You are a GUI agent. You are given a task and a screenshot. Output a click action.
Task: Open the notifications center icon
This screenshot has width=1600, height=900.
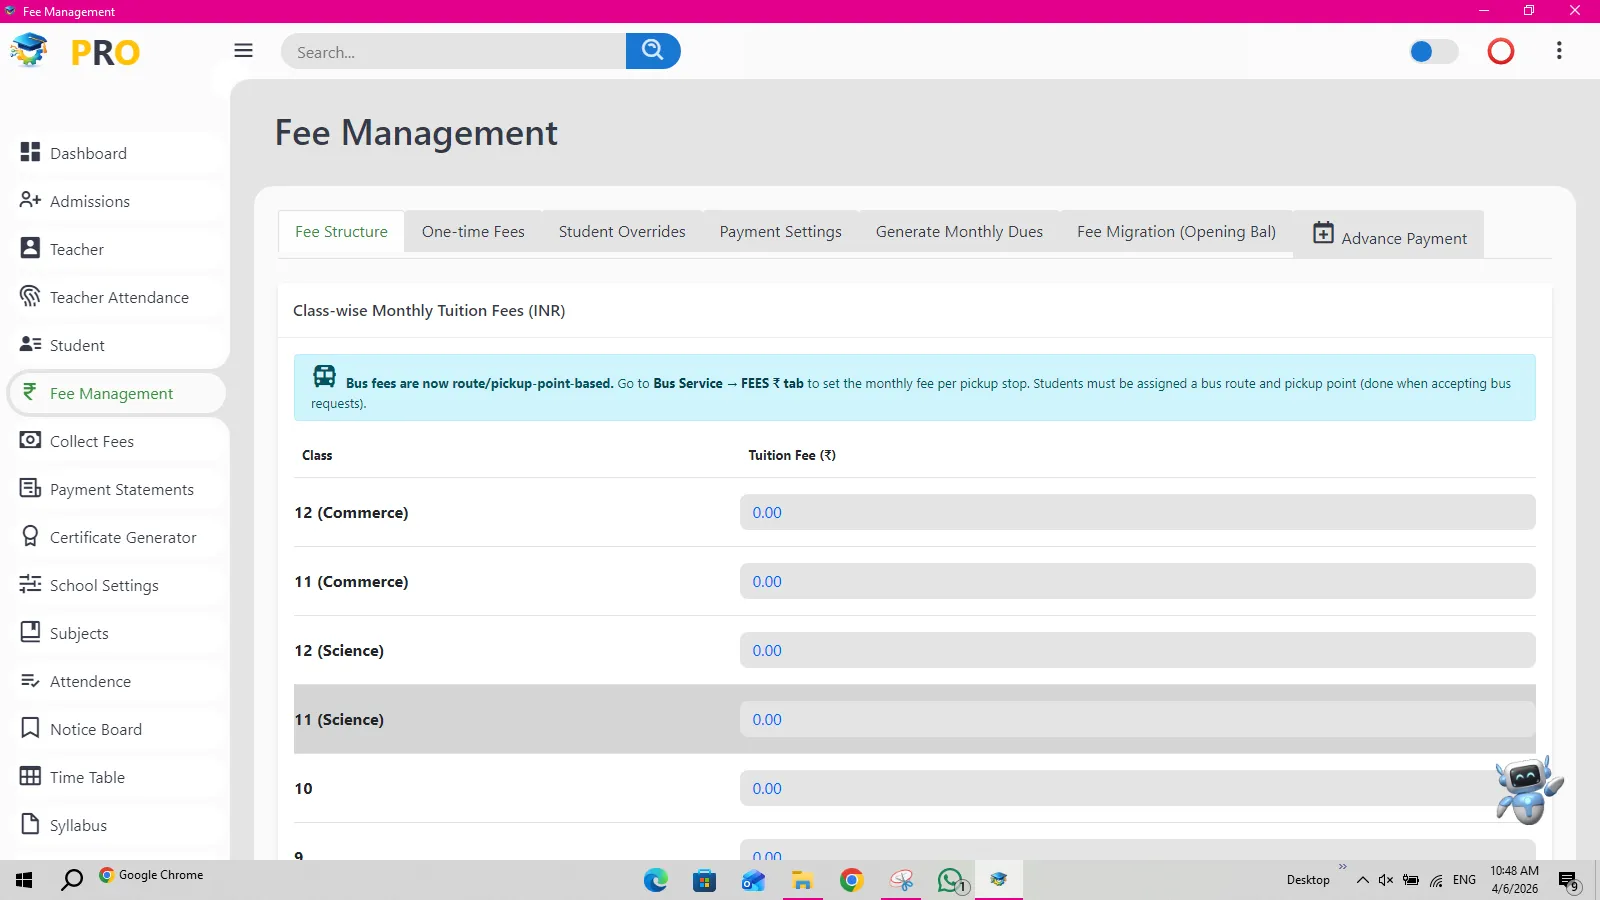pyautogui.click(x=1568, y=881)
